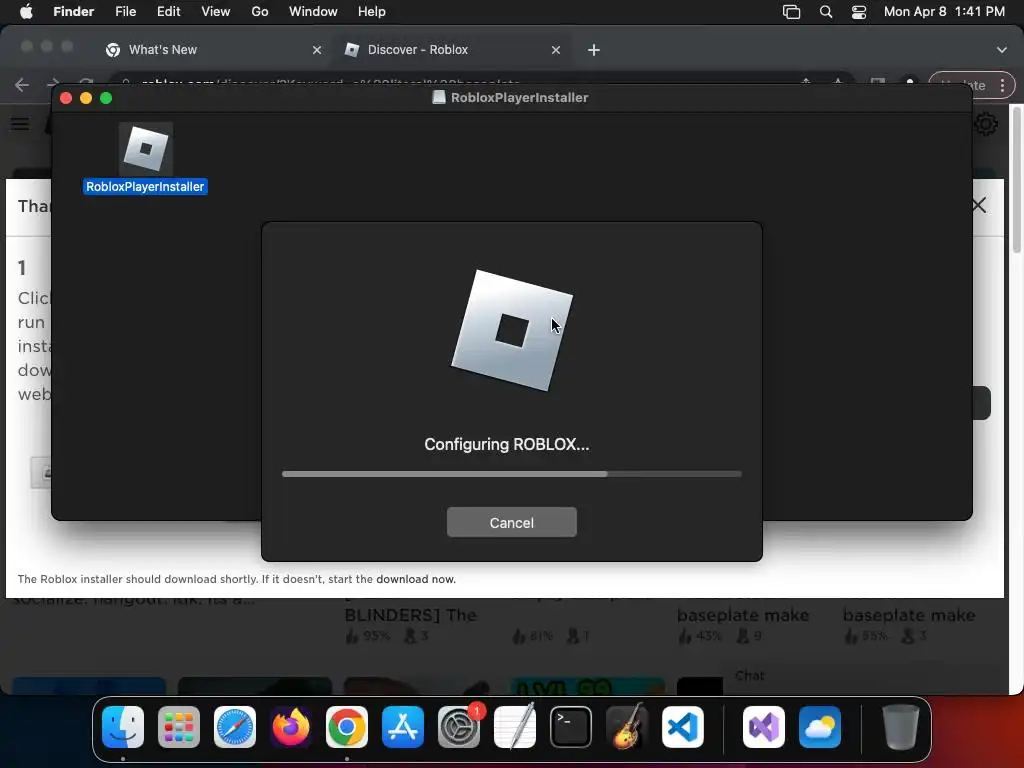The height and width of the screenshot is (768, 1024).
Task: Click the Configuring ROBLOX progress bar
Action: (511, 474)
